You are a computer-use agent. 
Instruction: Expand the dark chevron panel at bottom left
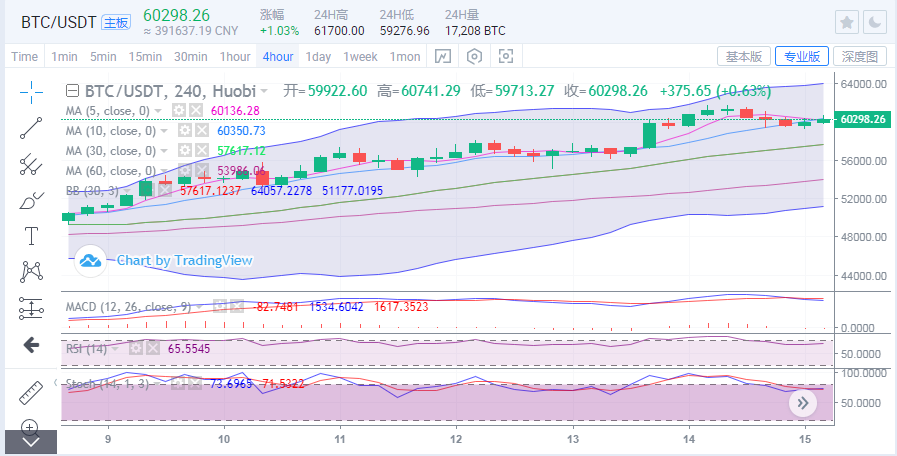pos(31,442)
